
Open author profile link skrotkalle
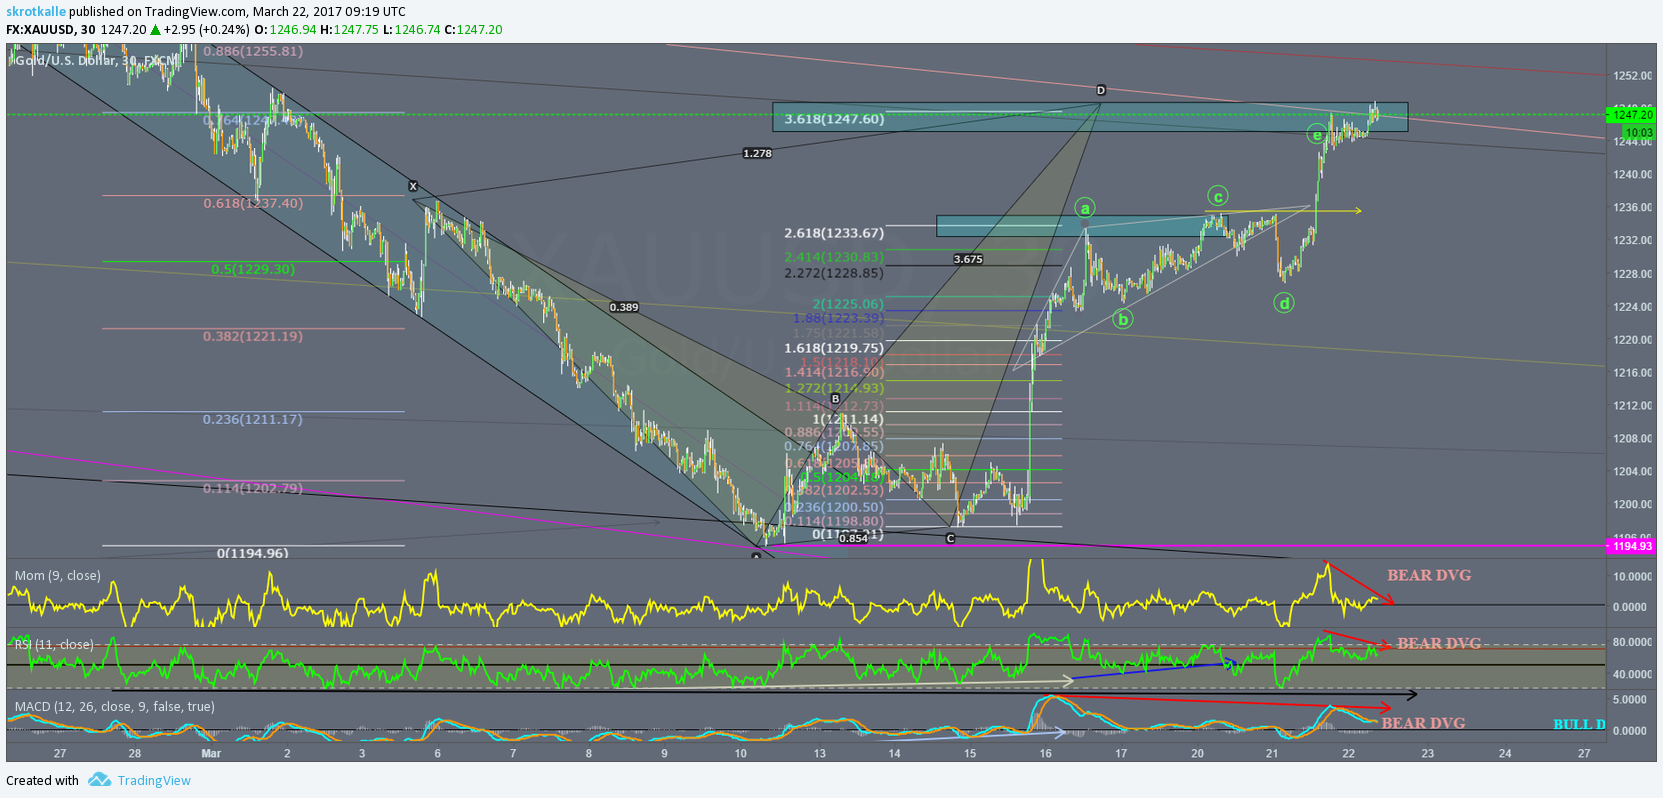pos(35,11)
